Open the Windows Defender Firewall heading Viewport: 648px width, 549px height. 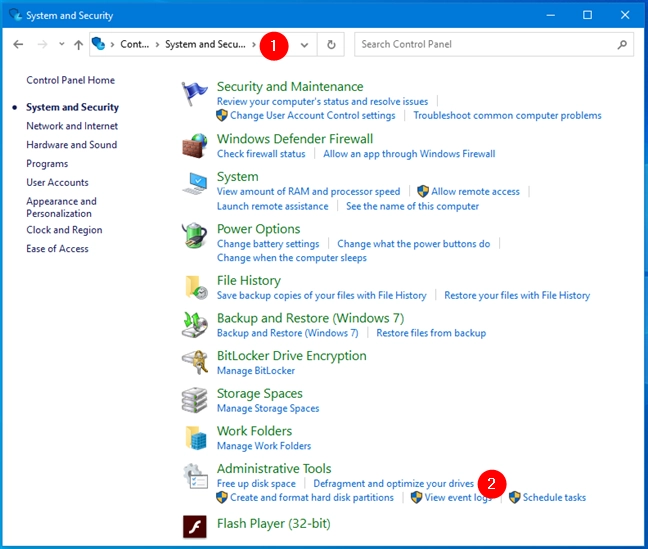(295, 139)
